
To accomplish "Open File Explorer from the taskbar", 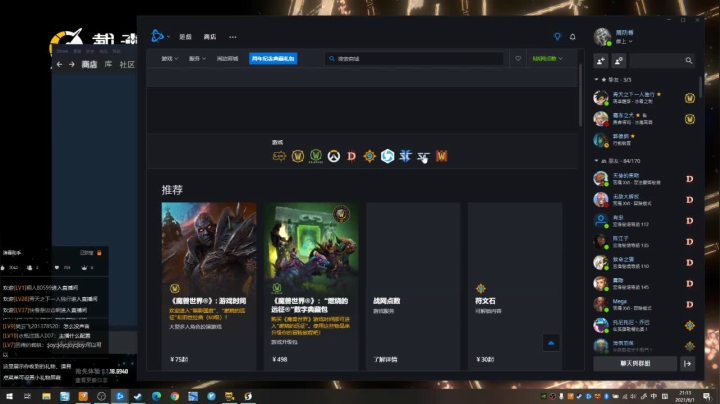I will point(46,396).
